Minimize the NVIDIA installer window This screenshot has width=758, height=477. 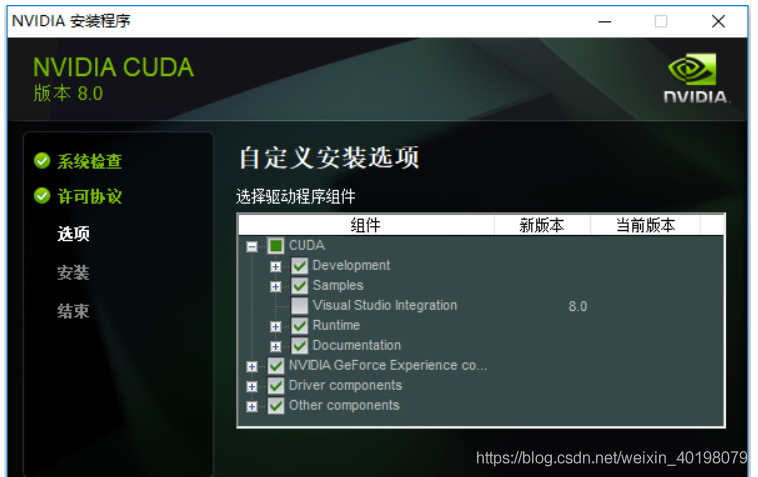point(605,22)
